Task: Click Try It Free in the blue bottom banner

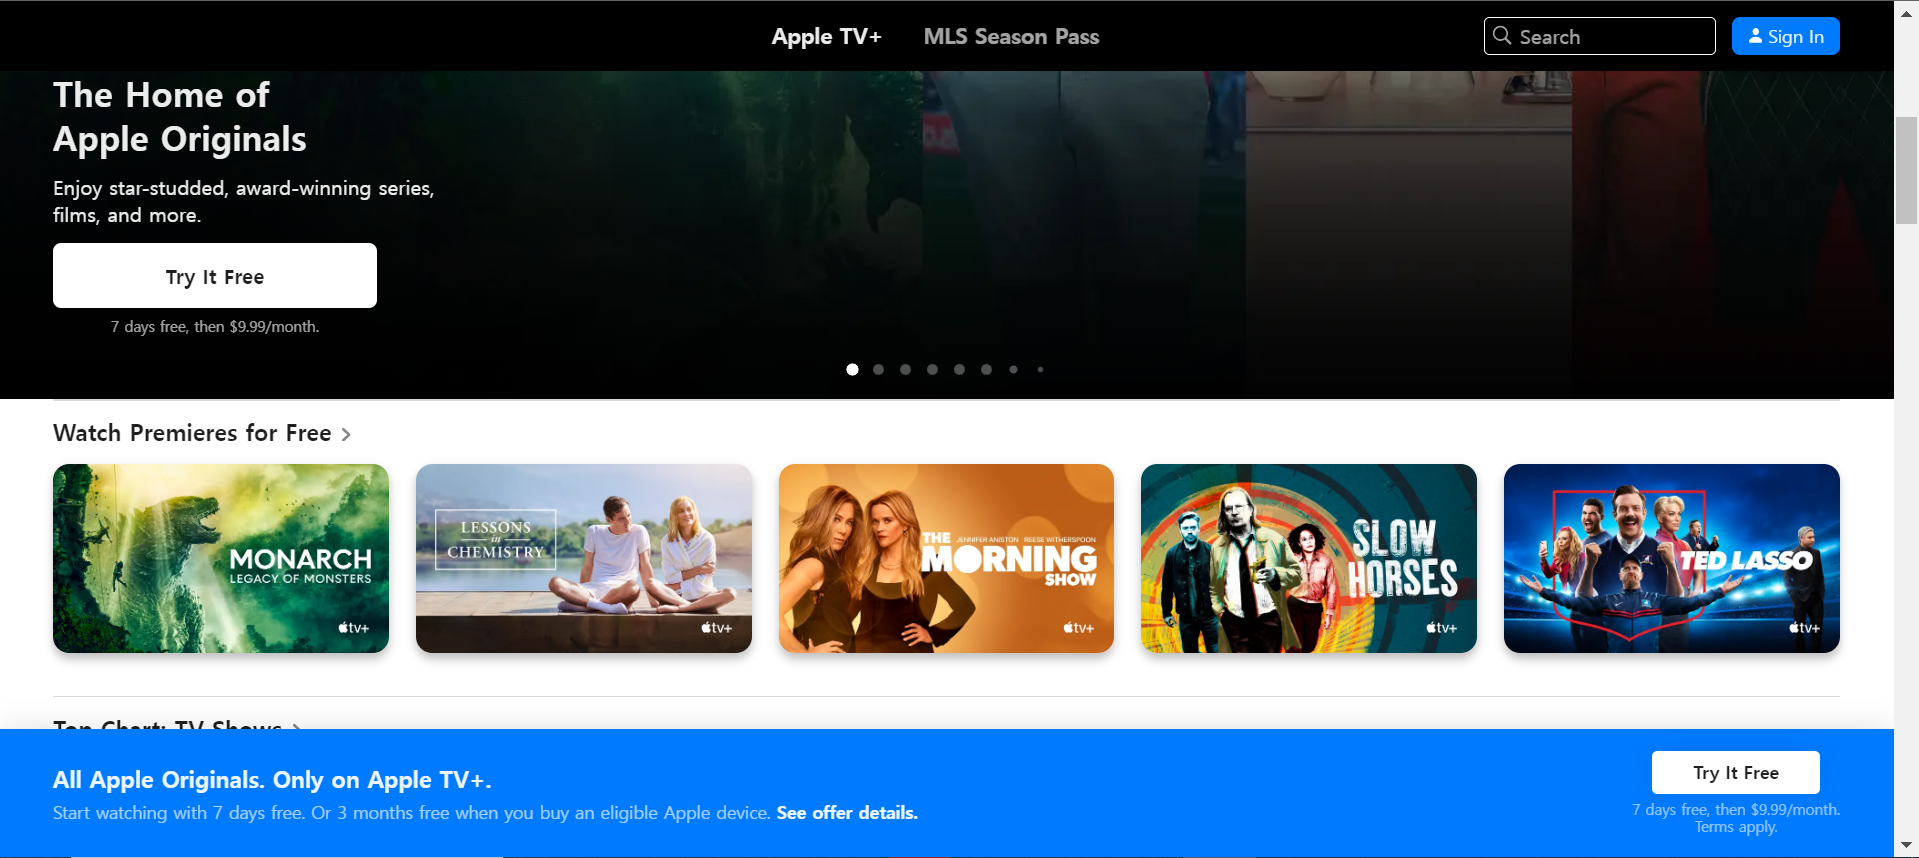Action: tap(1736, 772)
